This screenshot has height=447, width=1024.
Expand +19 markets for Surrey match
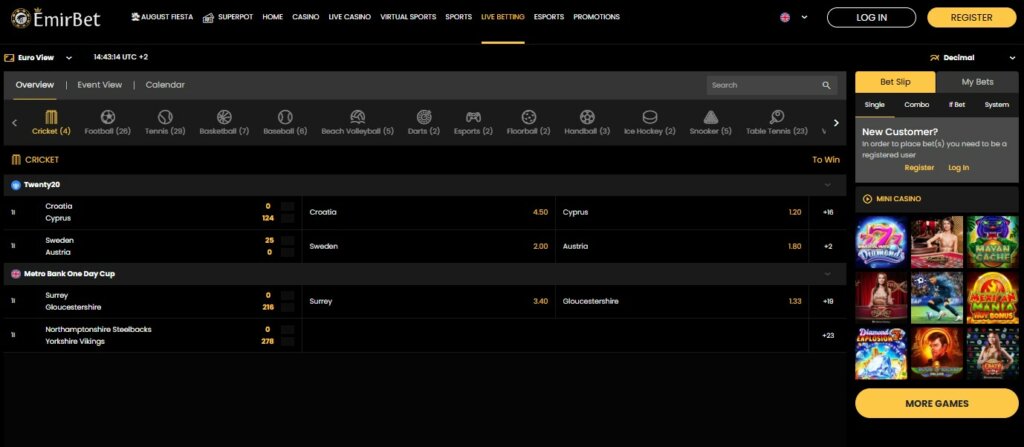(x=828, y=301)
